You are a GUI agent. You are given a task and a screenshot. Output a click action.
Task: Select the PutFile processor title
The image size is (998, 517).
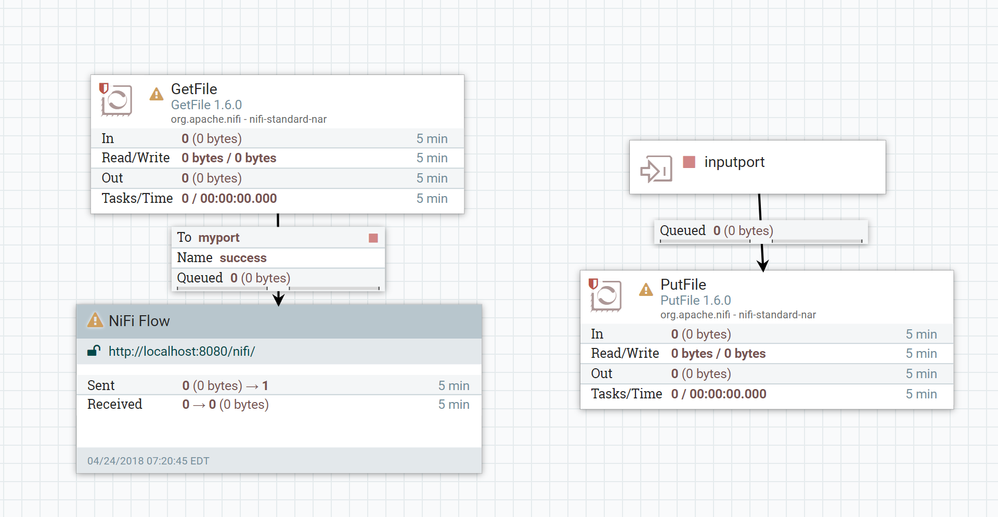[x=683, y=285]
